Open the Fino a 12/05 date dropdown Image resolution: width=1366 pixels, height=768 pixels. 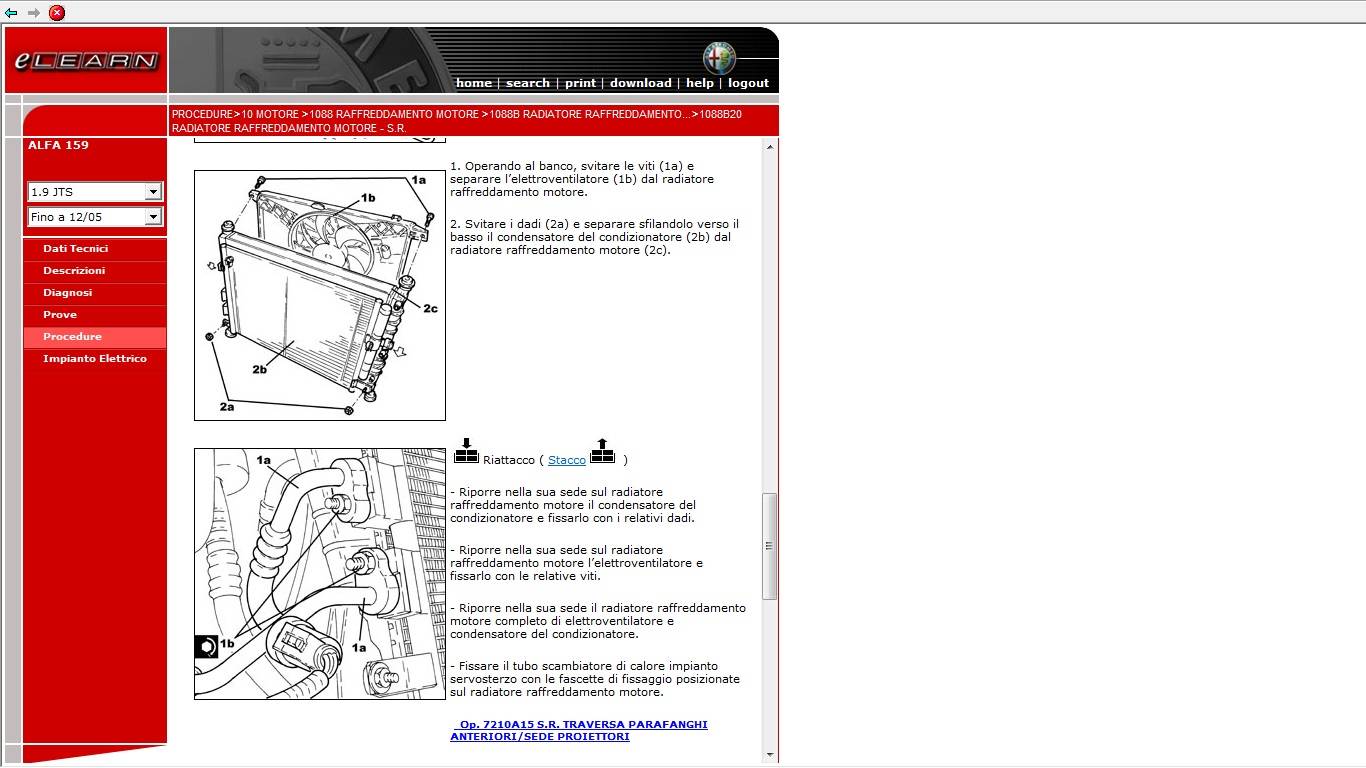pyautogui.click(x=95, y=216)
